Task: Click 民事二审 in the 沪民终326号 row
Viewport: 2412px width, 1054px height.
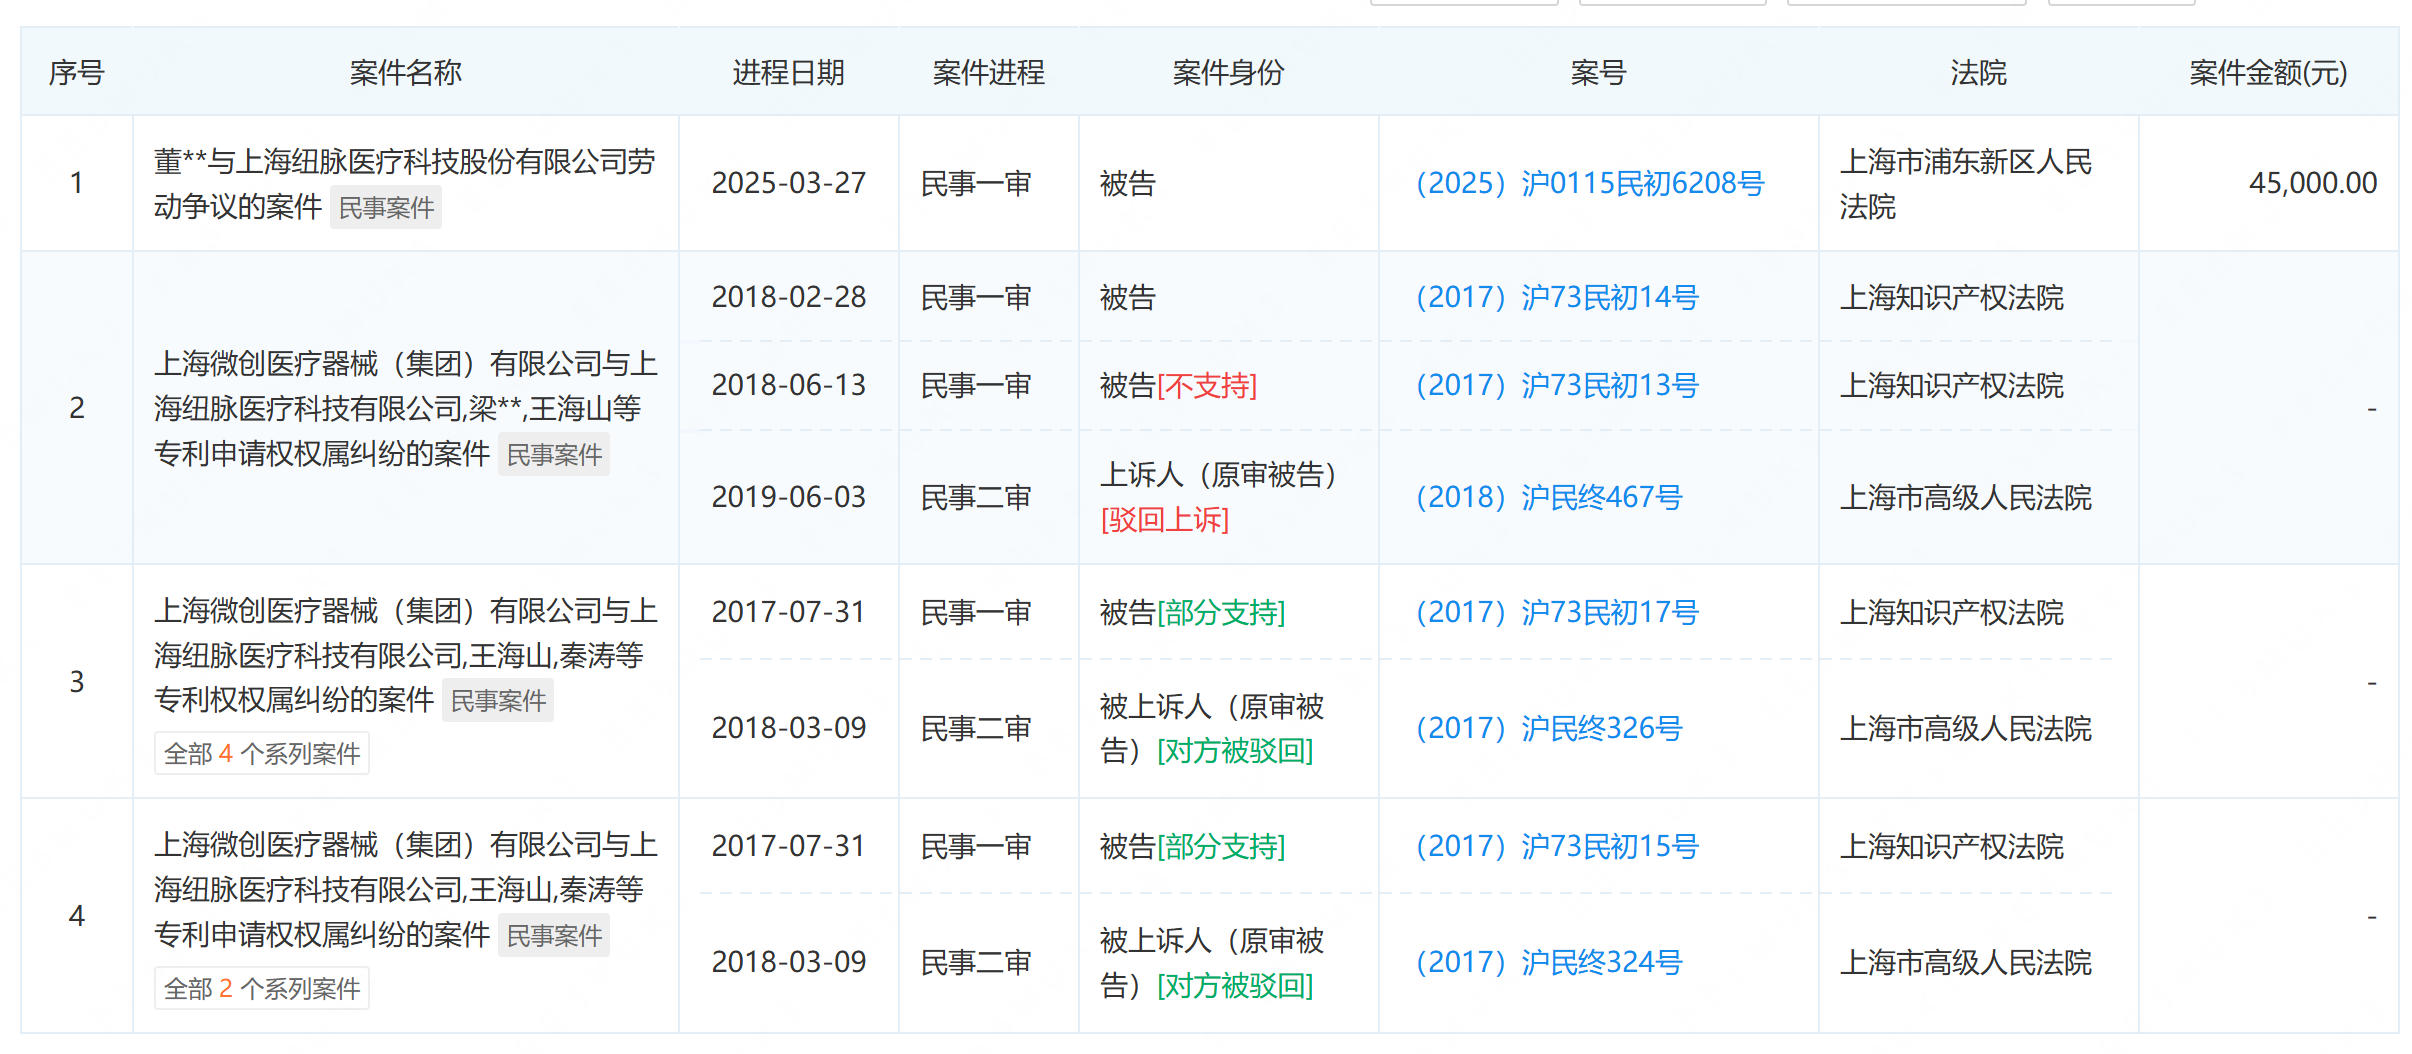Action: (976, 728)
